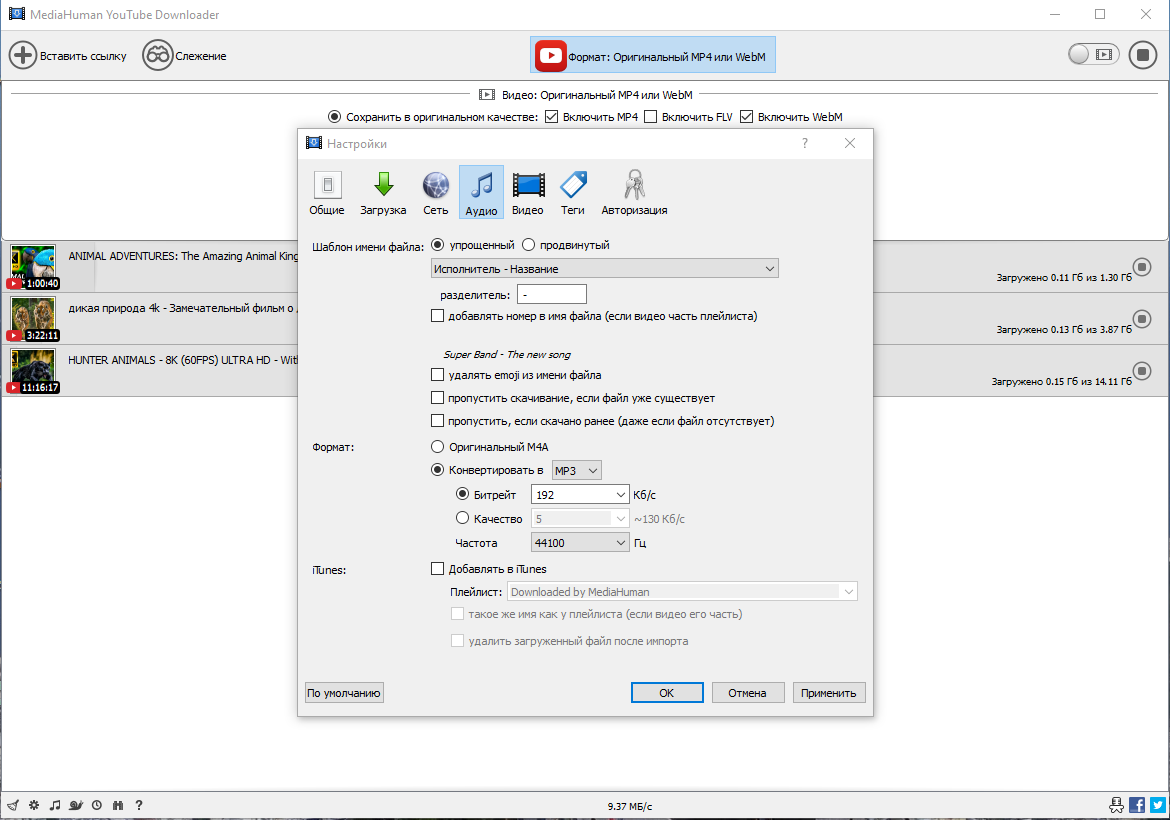Click the Facebook icon in status bar
The width and height of the screenshot is (1170, 820).
(1137, 805)
